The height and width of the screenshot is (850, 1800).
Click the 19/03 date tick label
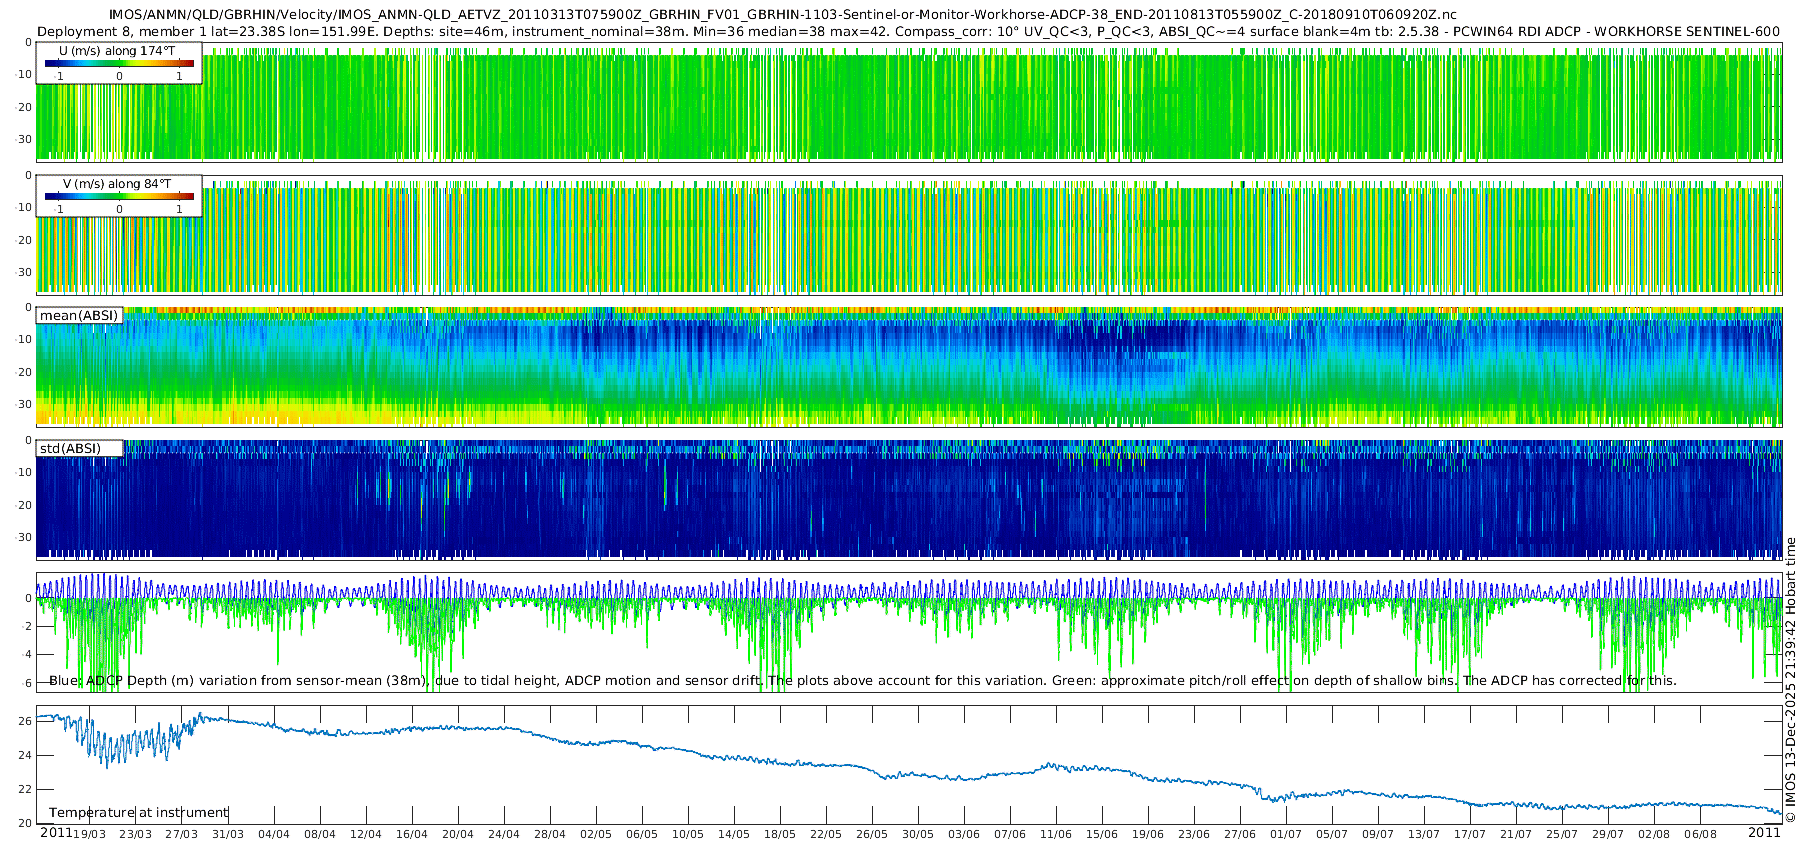tap(90, 834)
